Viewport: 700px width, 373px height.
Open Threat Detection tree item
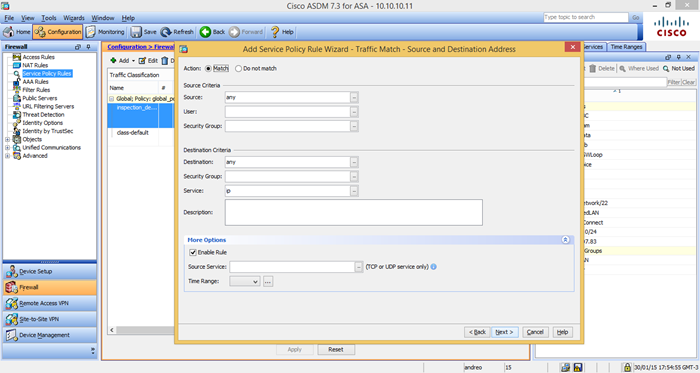tap(43, 115)
